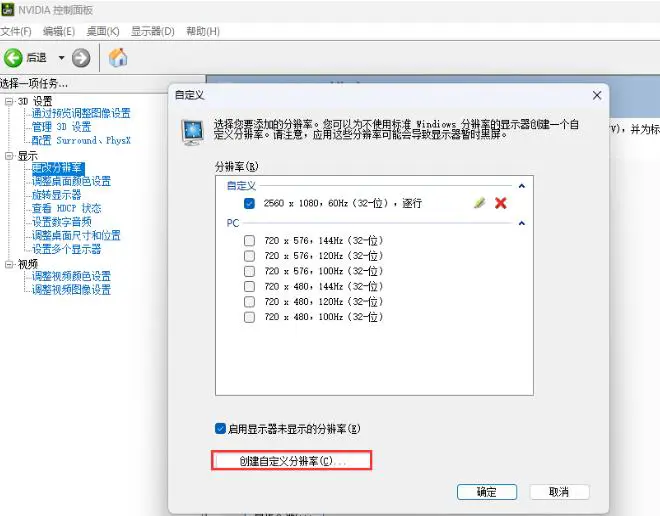Delete the 2560 x 1080 custom resolution
The image size is (660, 516).
pyautogui.click(x=500, y=203)
